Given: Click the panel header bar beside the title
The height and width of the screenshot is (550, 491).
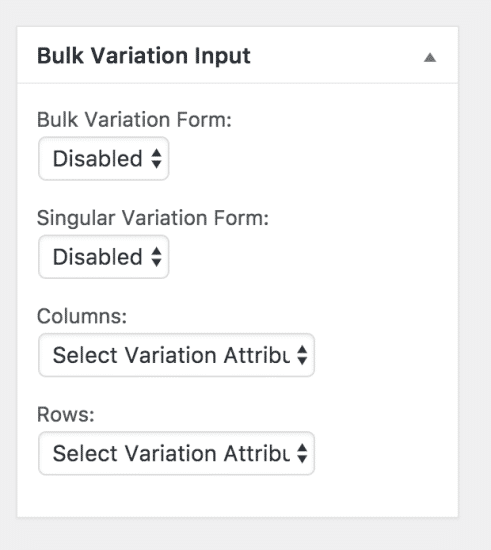Looking at the screenshot, I should point(337,55).
